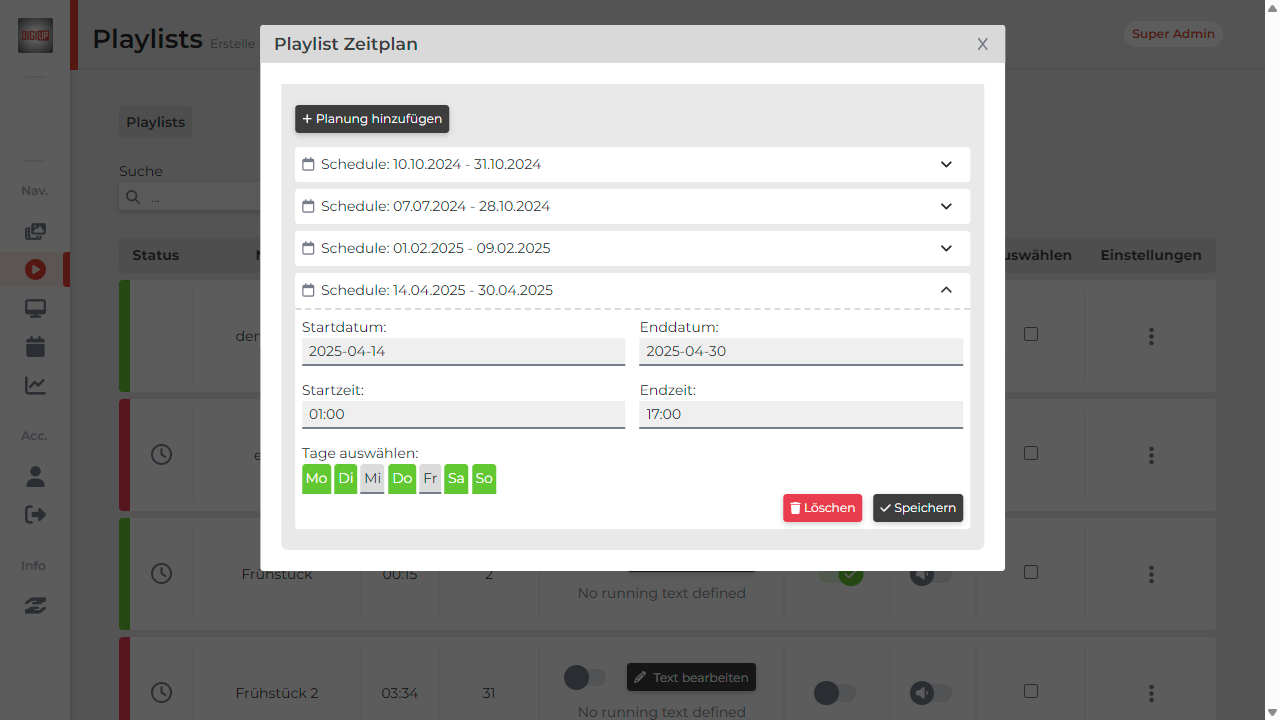This screenshot has height=720, width=1280.
Task: Open the monitor displays icon in sidebar
Action: [35, 308]
